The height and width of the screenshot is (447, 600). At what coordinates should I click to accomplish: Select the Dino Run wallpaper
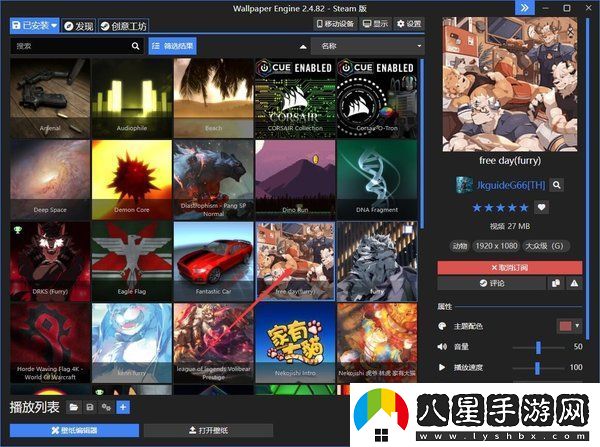tap(295, 179)
